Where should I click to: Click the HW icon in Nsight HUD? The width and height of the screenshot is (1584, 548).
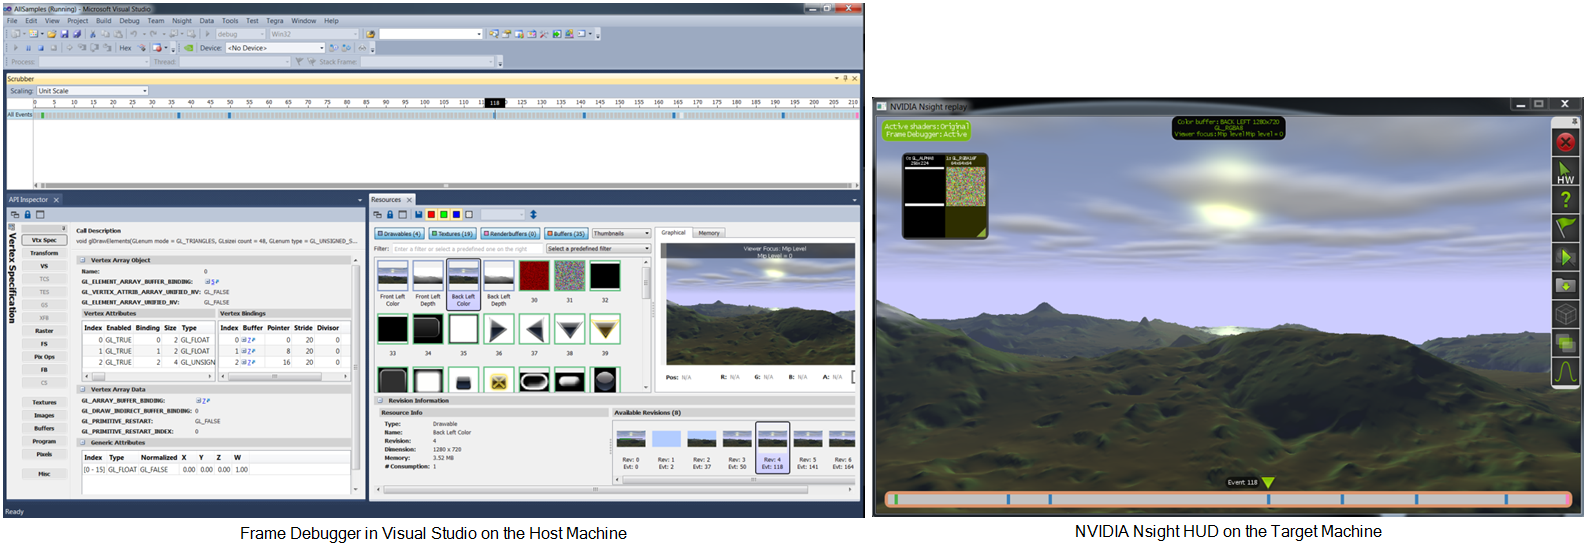(x=1565, y=171)
